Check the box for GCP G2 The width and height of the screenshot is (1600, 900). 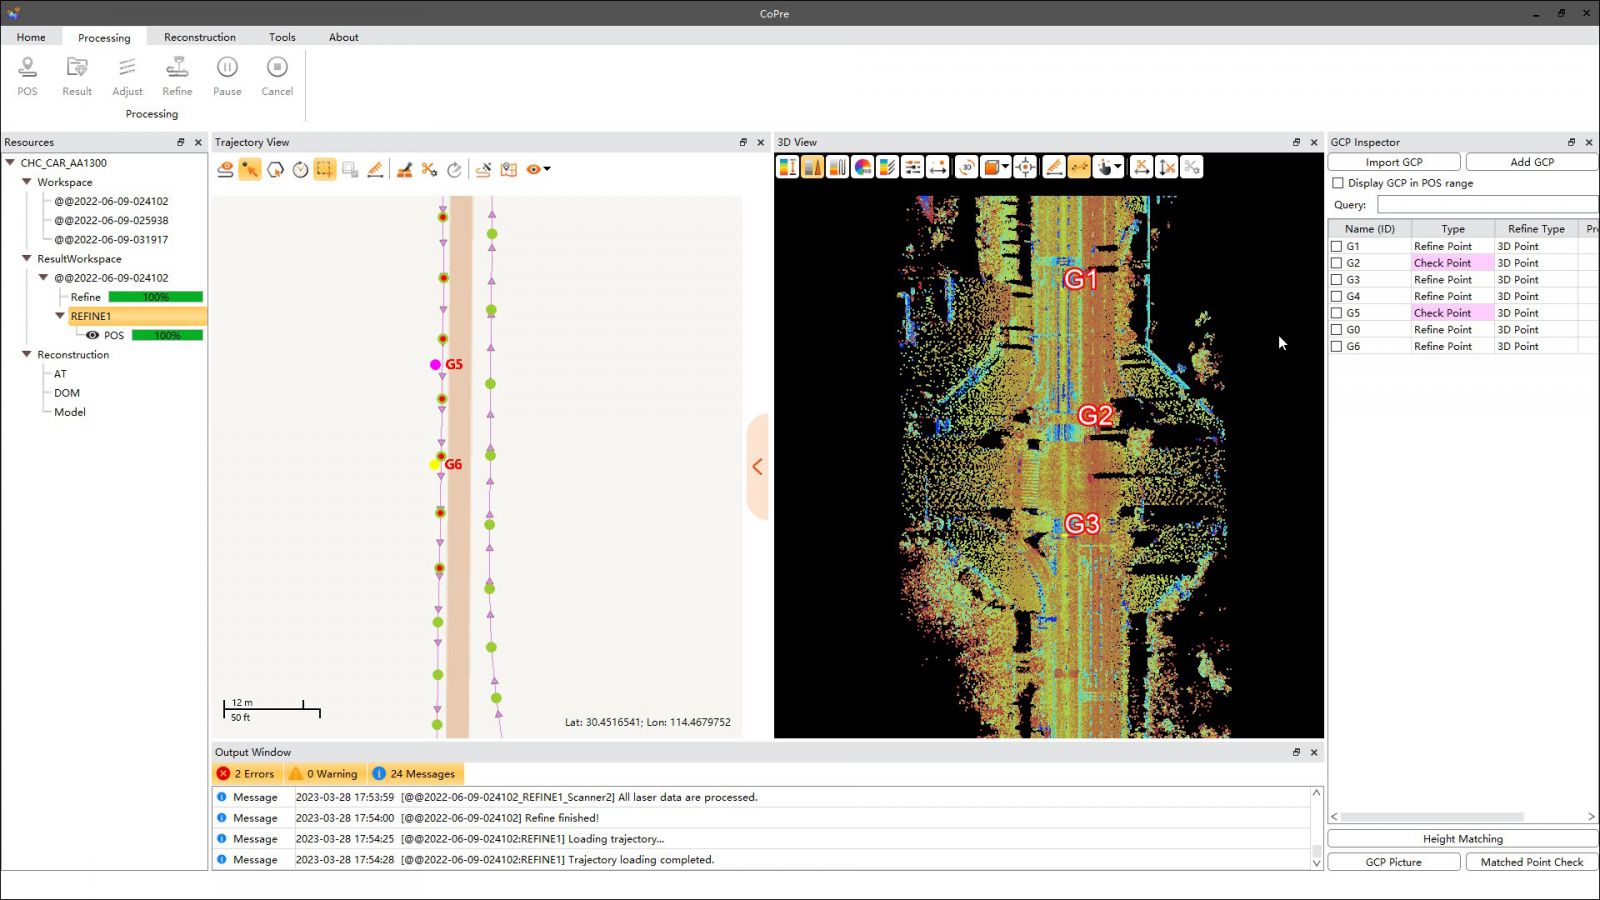pos(1336,263)
